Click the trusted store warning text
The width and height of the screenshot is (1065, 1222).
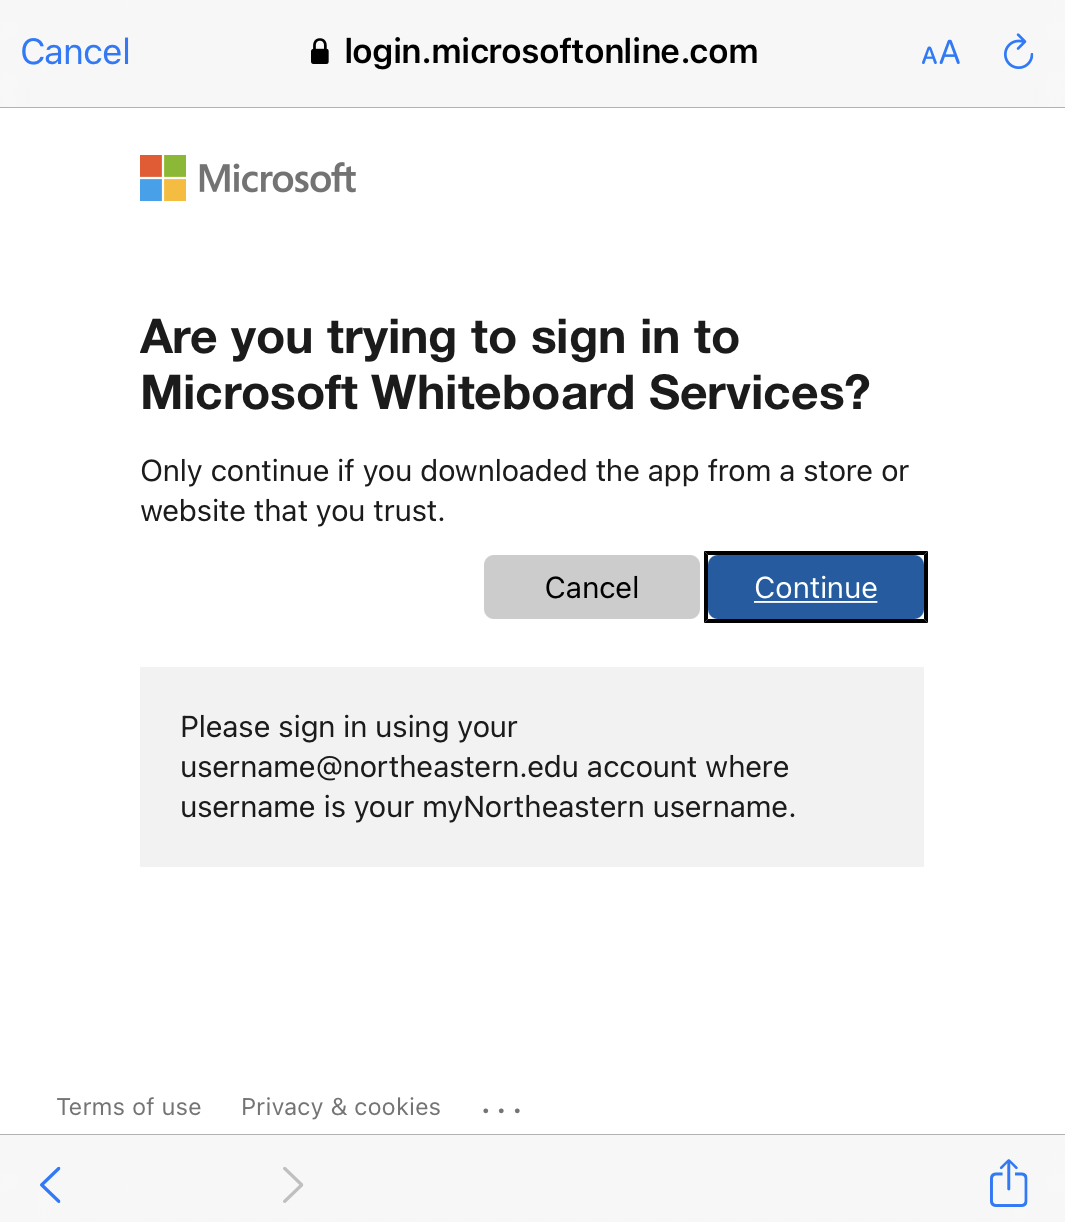coord(525,491)
